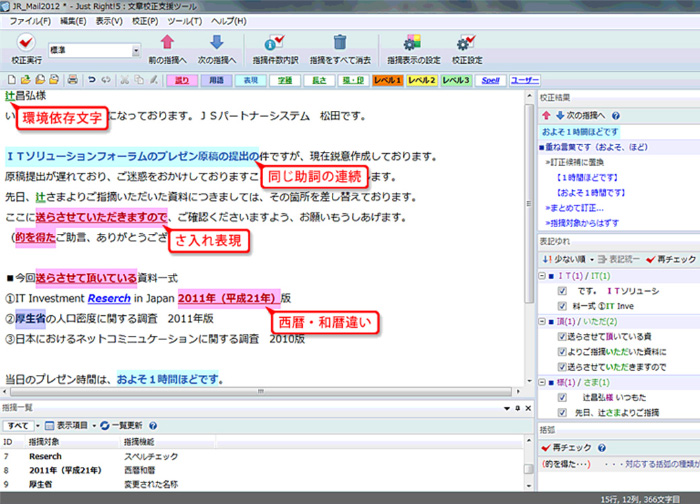Toggle the 誤り filter button
This screenshot has height=504, width=700.
pos(182,80)
